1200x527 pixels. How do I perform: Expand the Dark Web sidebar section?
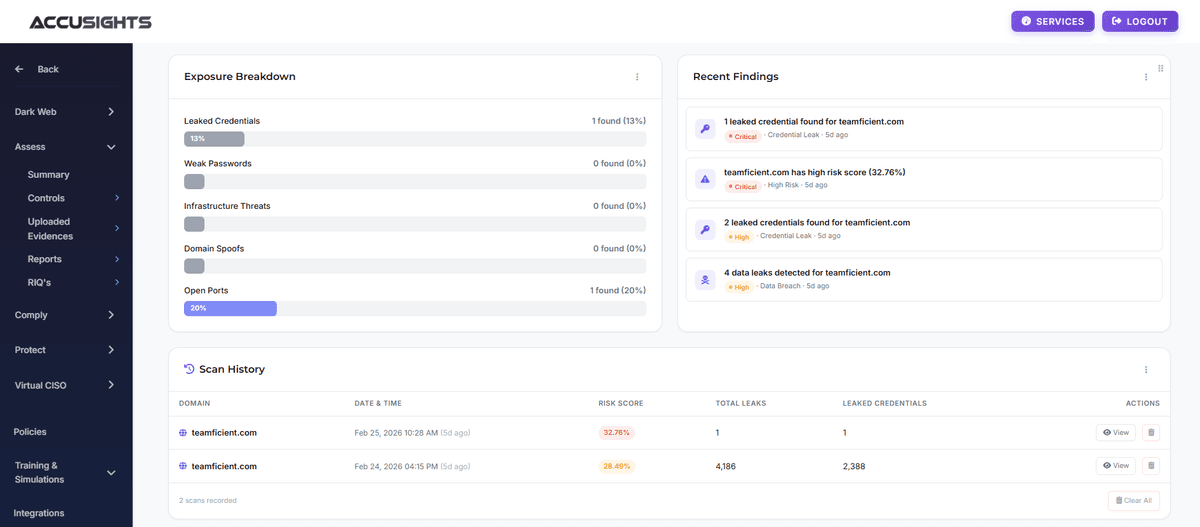(111, 112)
